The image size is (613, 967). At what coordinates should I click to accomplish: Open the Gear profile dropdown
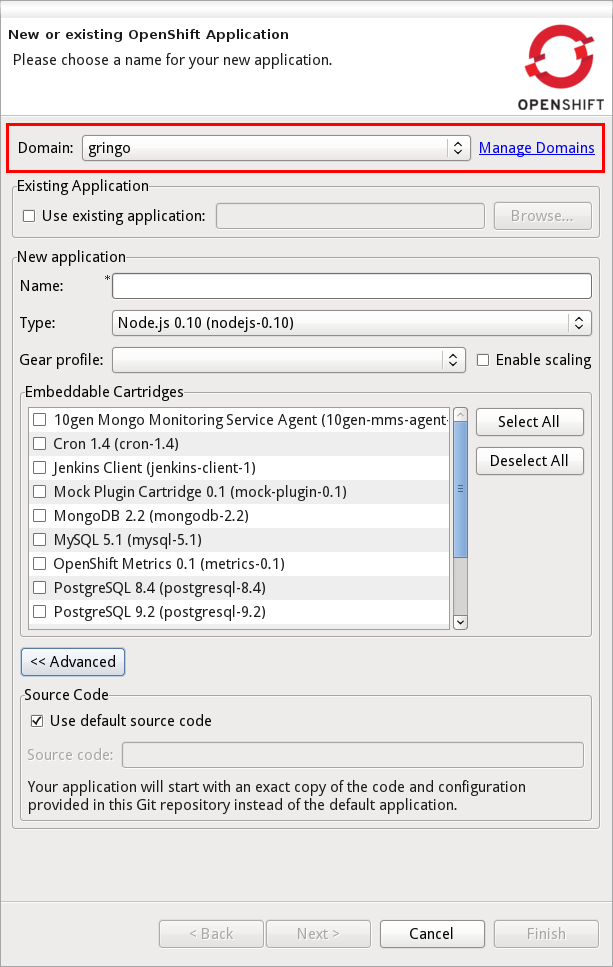(x=289, y=360)
